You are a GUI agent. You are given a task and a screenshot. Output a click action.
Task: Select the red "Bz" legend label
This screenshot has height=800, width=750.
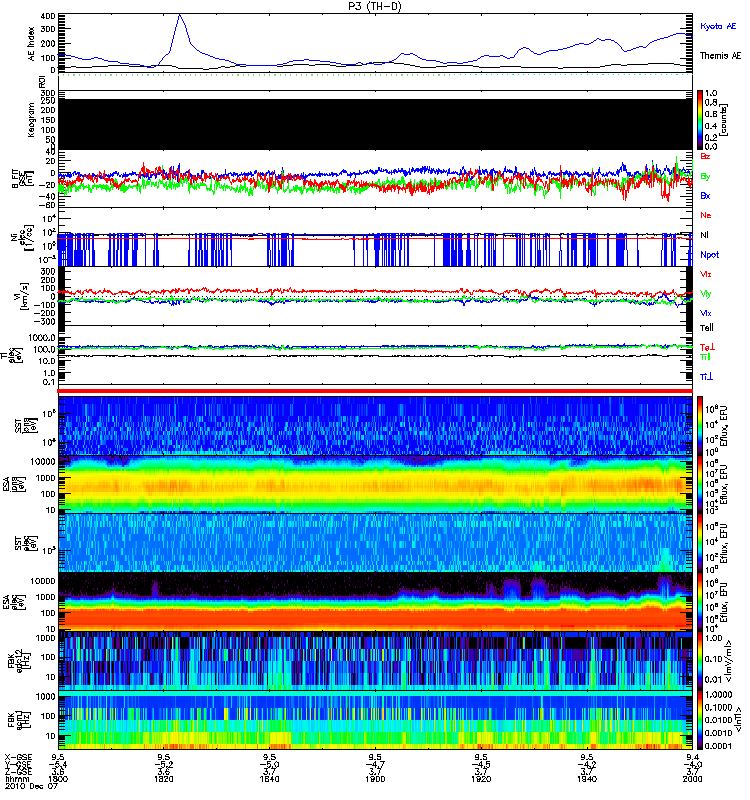(705, 156)
